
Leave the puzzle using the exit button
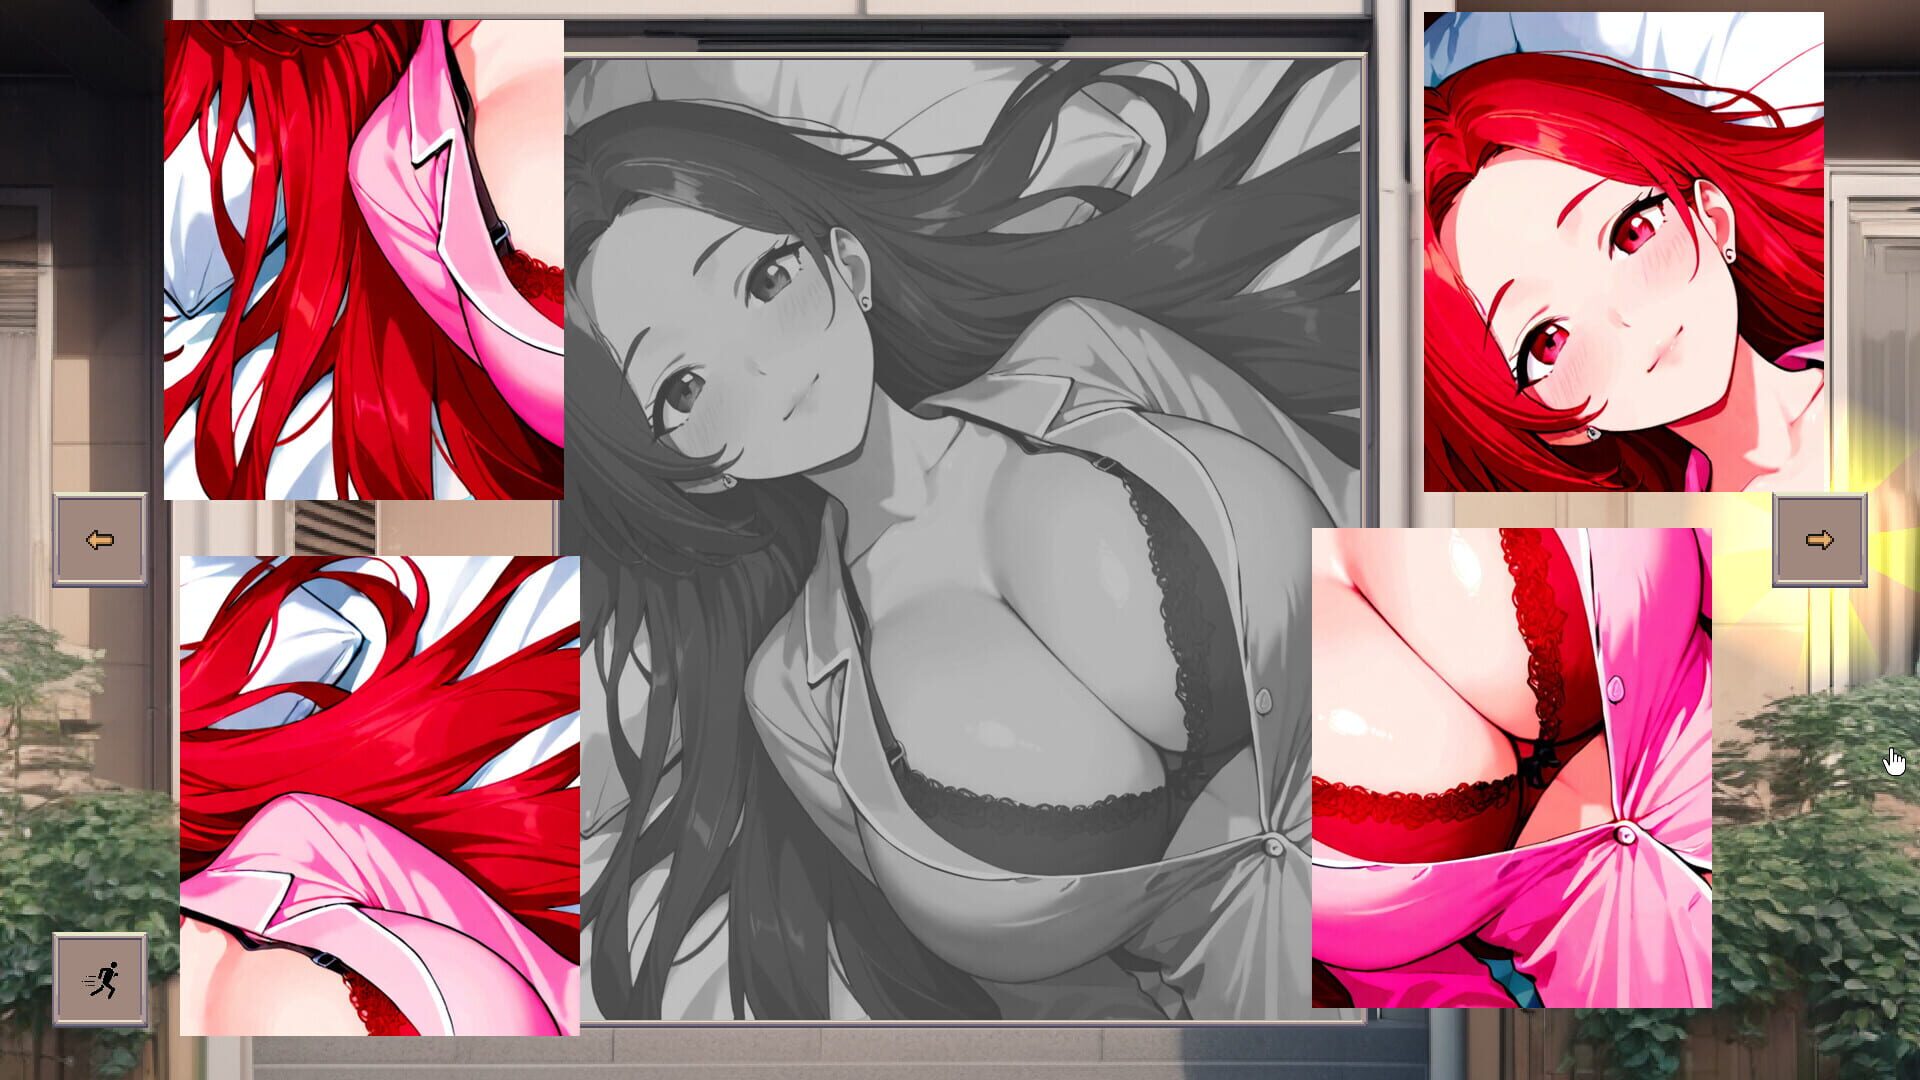pyautogui.click(x=100, y=980)
